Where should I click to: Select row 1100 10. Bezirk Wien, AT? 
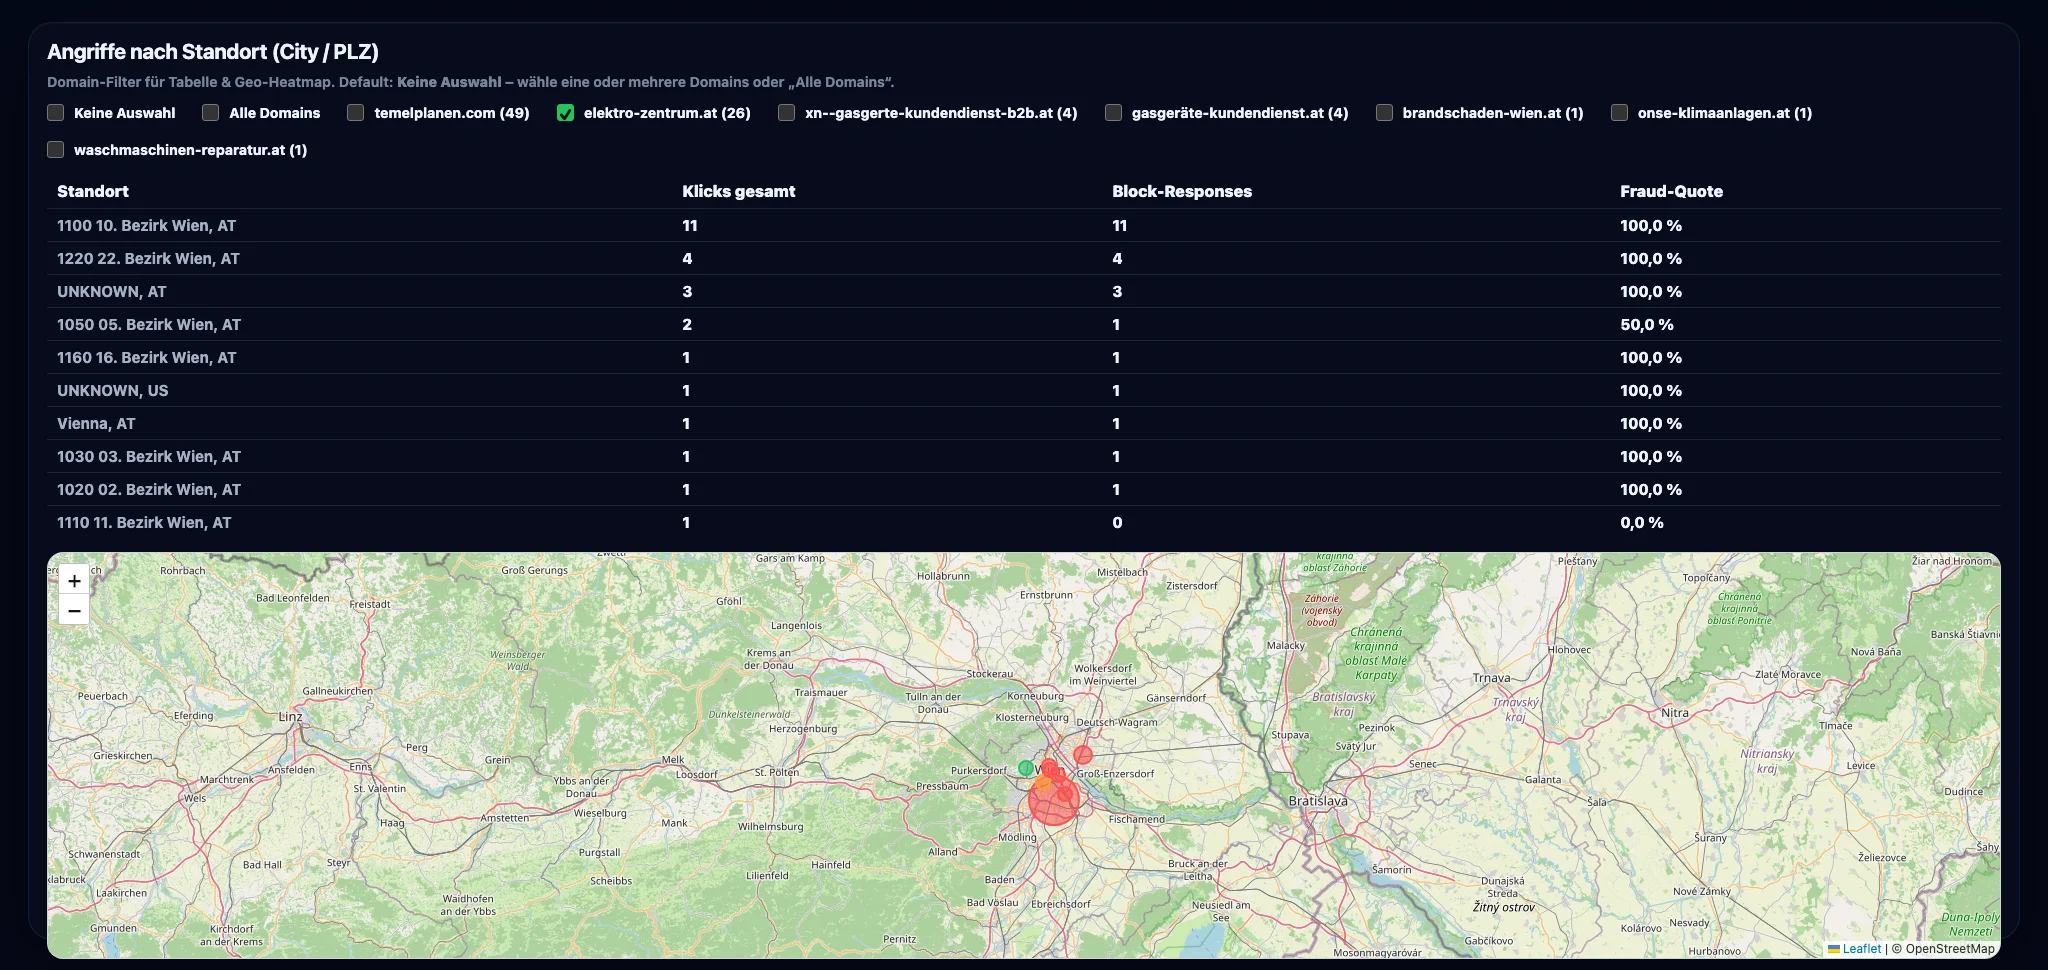pos(1024,225)
